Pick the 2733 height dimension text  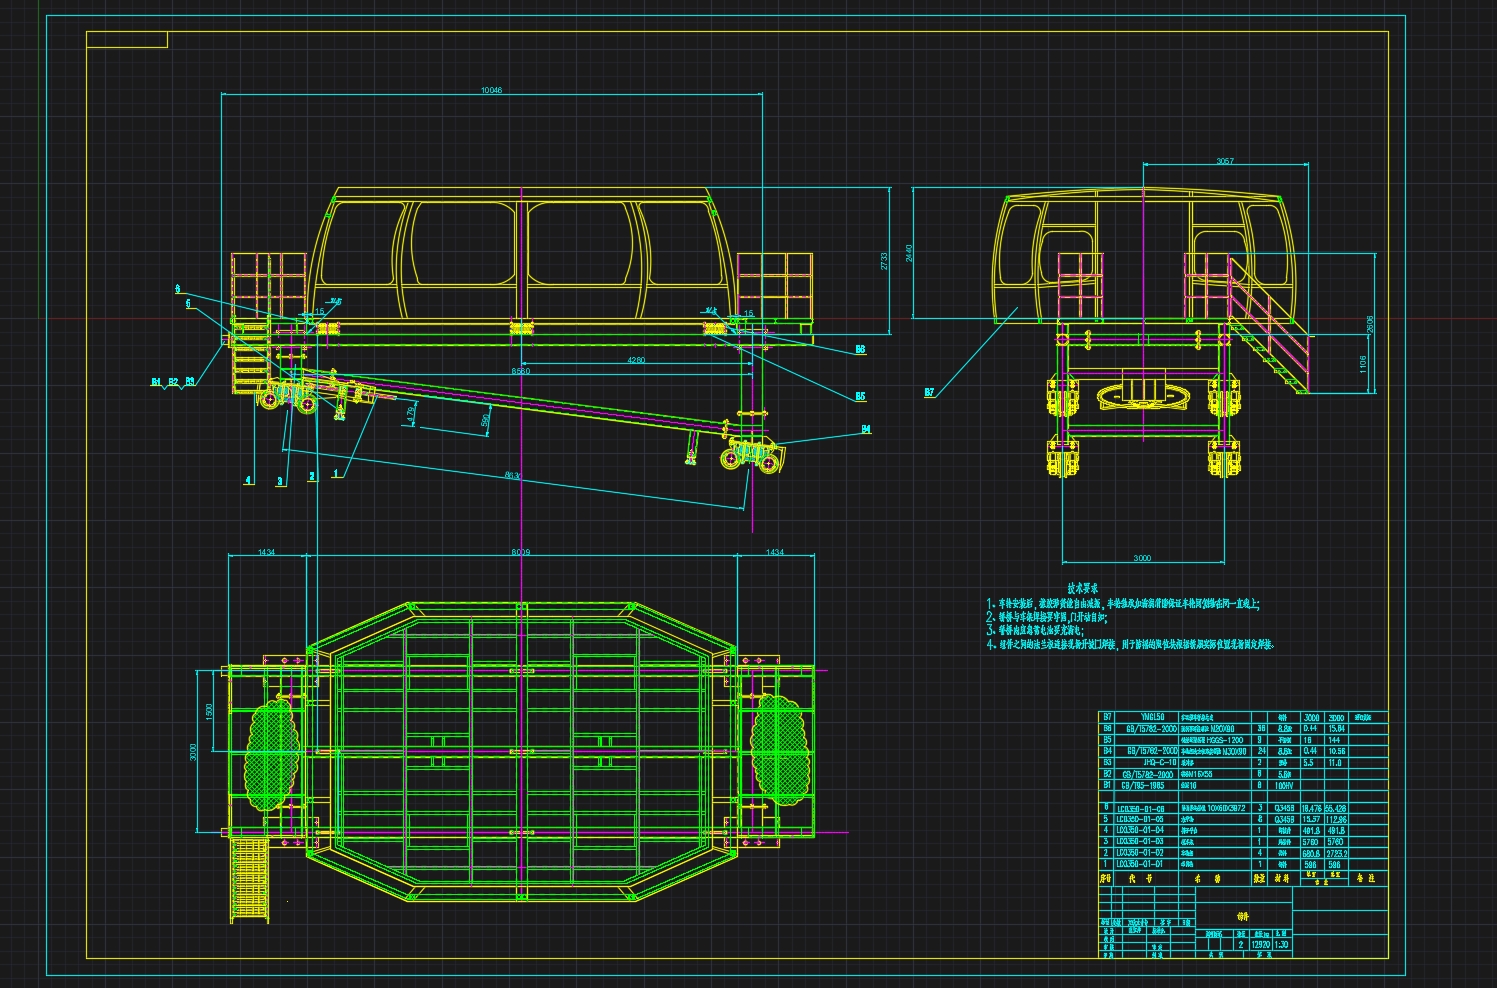pyautogui.click(x=884, y=261)
